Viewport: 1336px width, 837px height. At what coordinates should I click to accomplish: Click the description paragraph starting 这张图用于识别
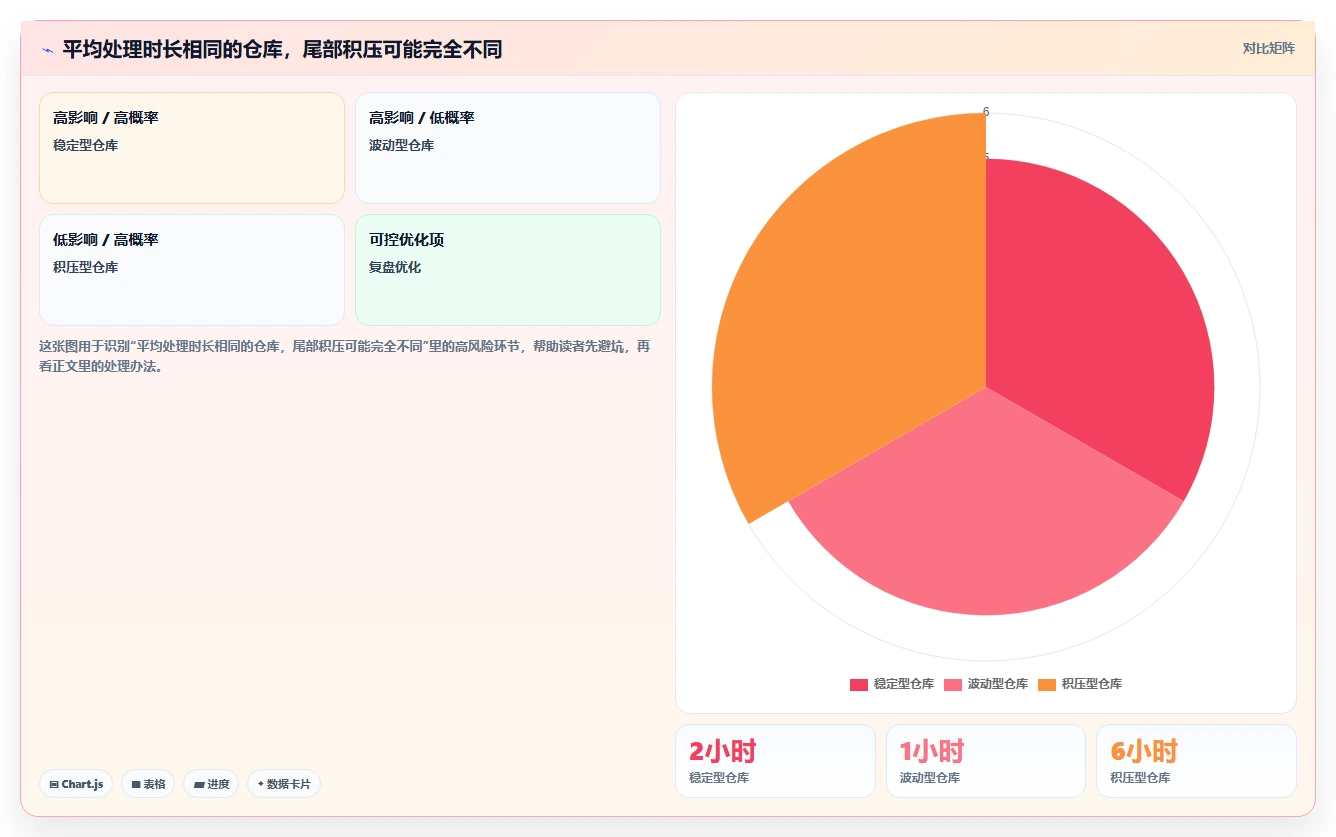click(345, 356)
